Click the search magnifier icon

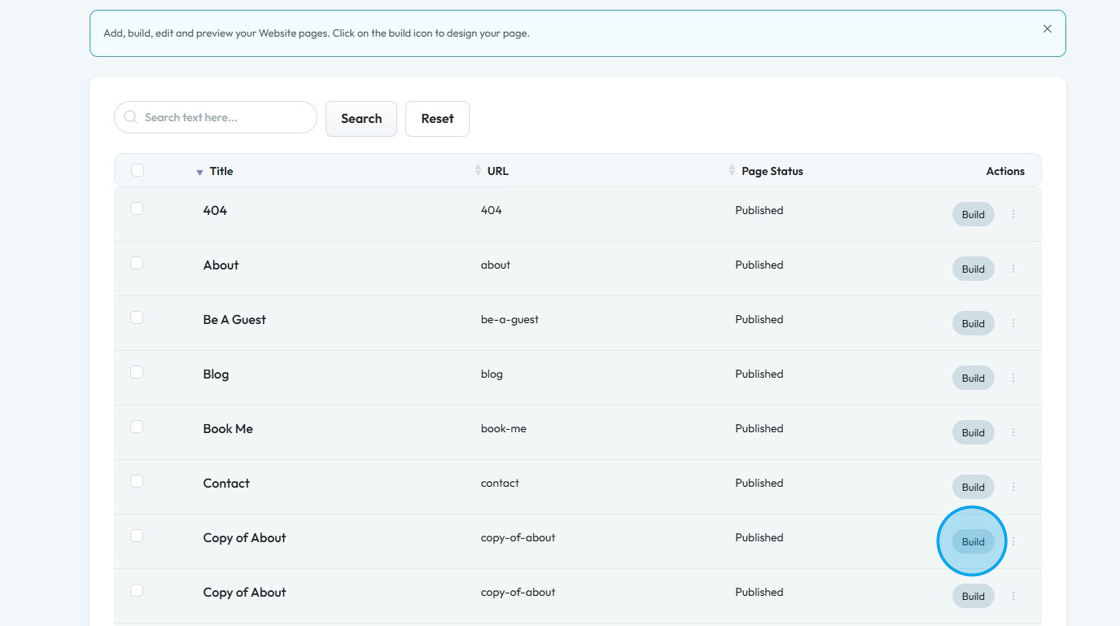point(131,117)
